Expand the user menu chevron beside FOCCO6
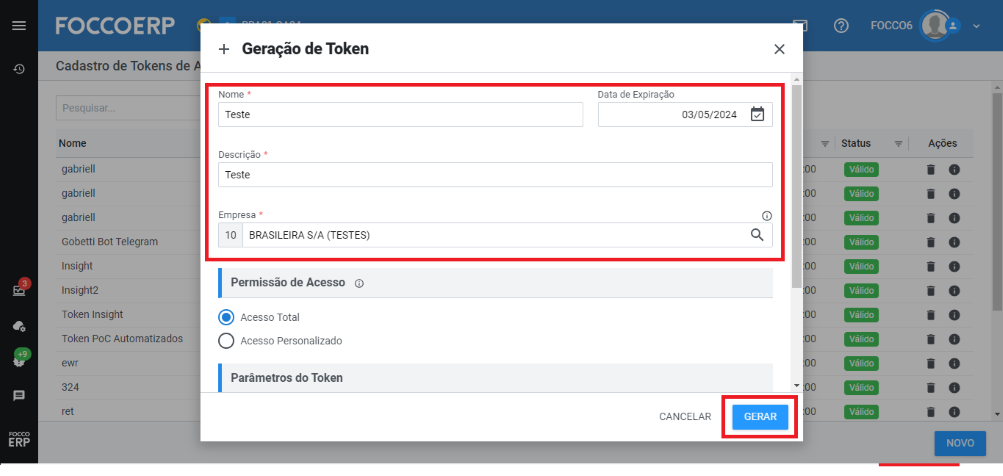The height and width of the screenshot is (476, 1003). click(x=976, y=26)
